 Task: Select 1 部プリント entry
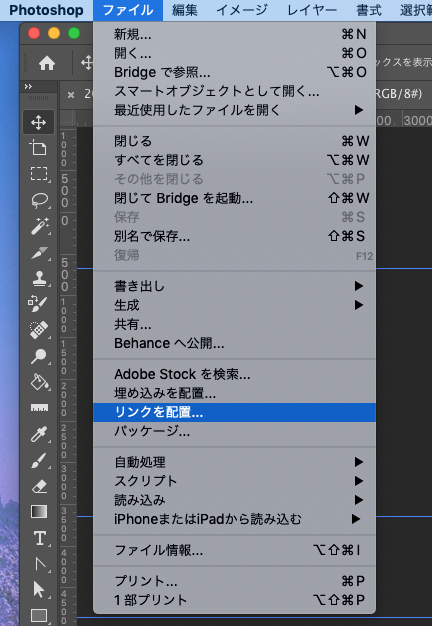pos(234,600)
